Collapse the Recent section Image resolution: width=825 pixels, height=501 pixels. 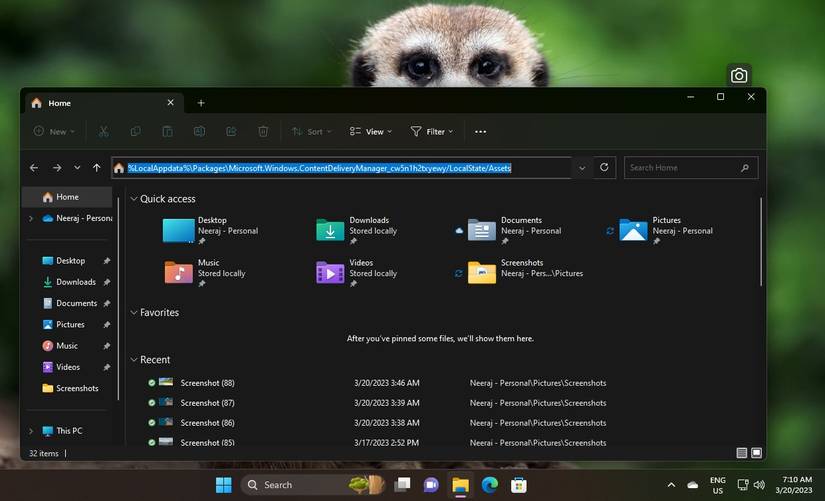(134, 360)
